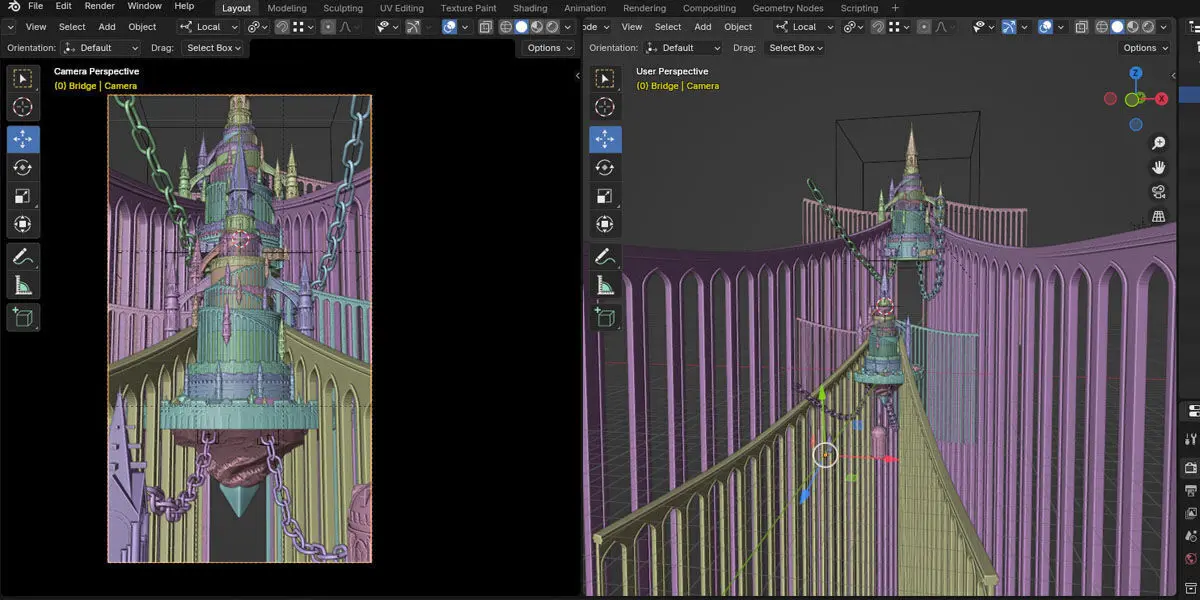Toggle overlays in the left viewport

450,27
